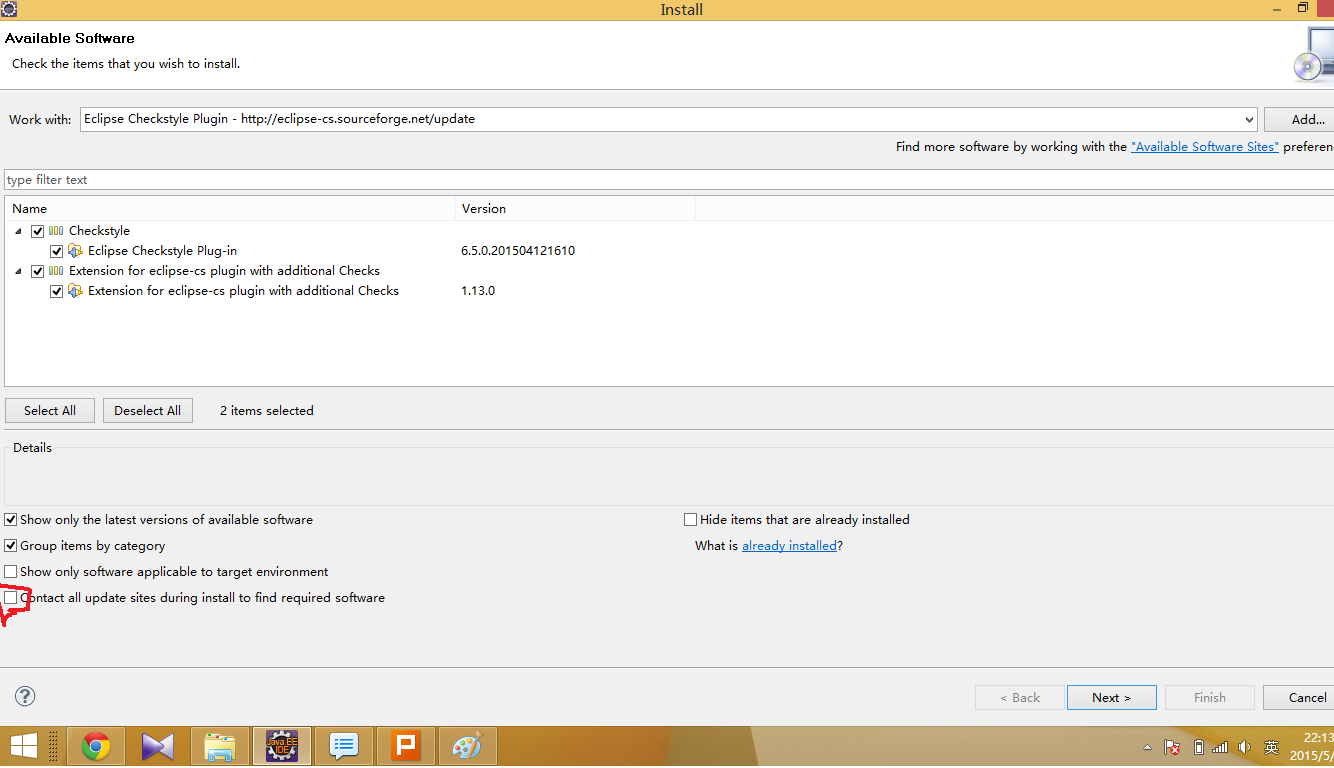Click the Next > button
1334x768 pixels.
pos(1112,698)
